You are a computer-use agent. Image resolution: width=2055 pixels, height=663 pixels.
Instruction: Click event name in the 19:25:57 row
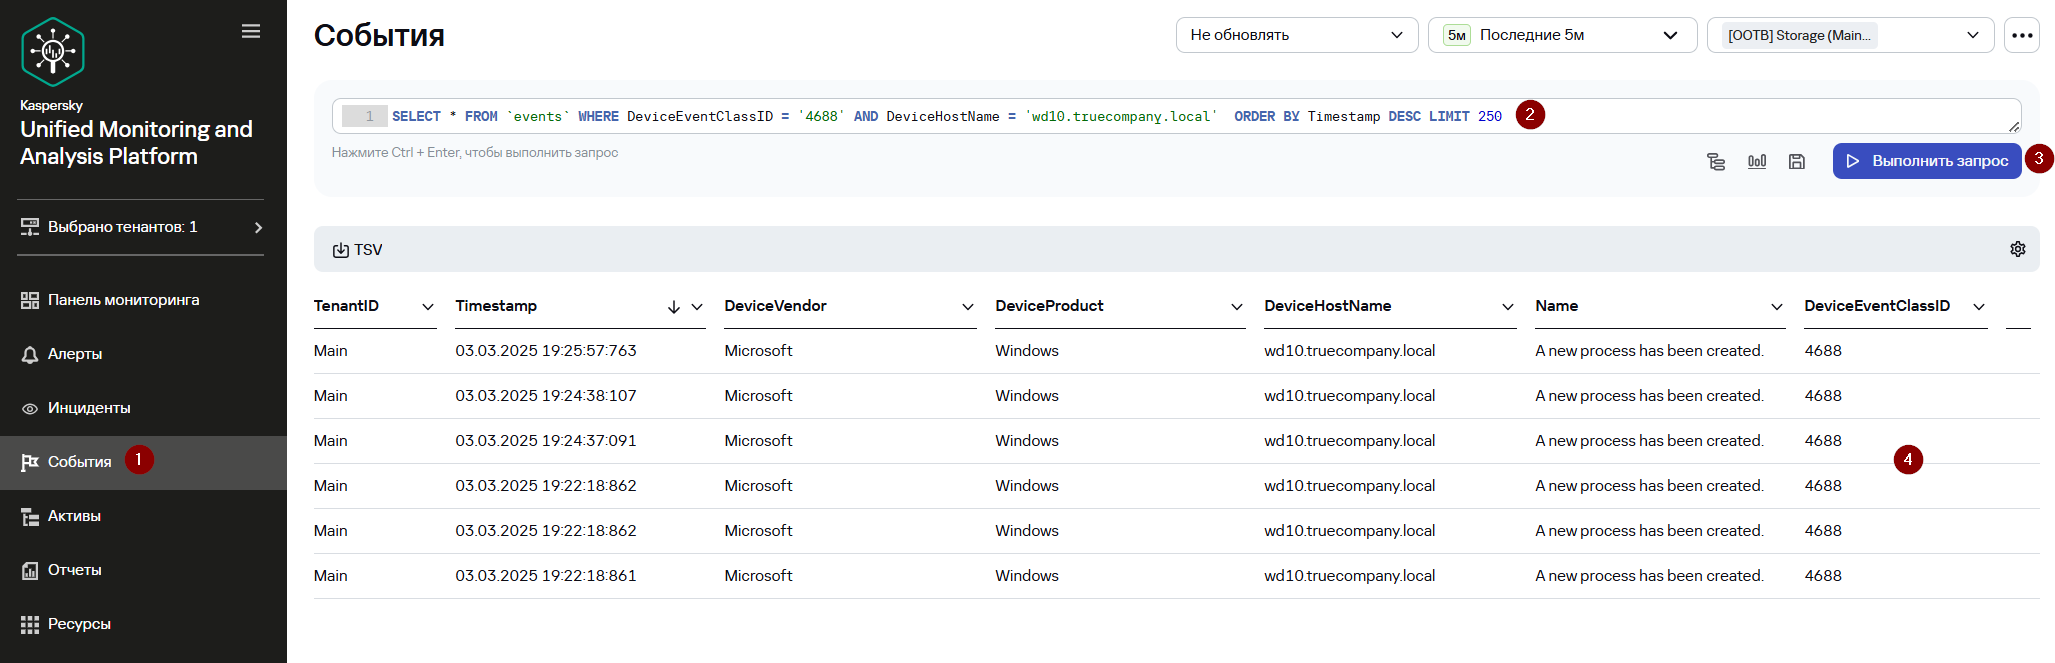click(1650, 351)
